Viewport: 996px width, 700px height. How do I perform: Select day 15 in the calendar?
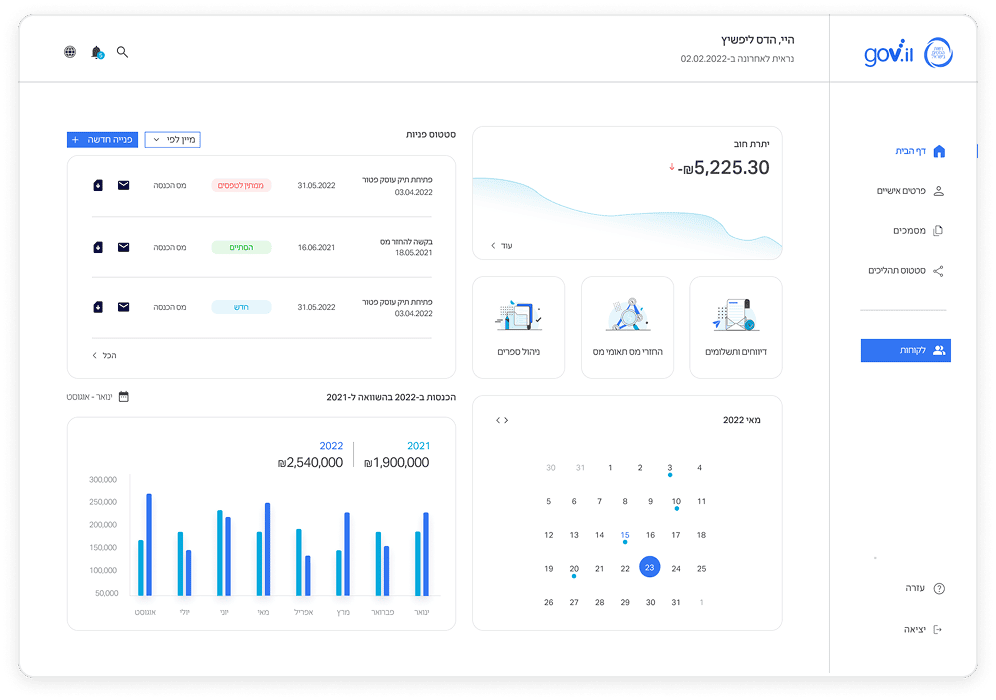click(625, 535)
